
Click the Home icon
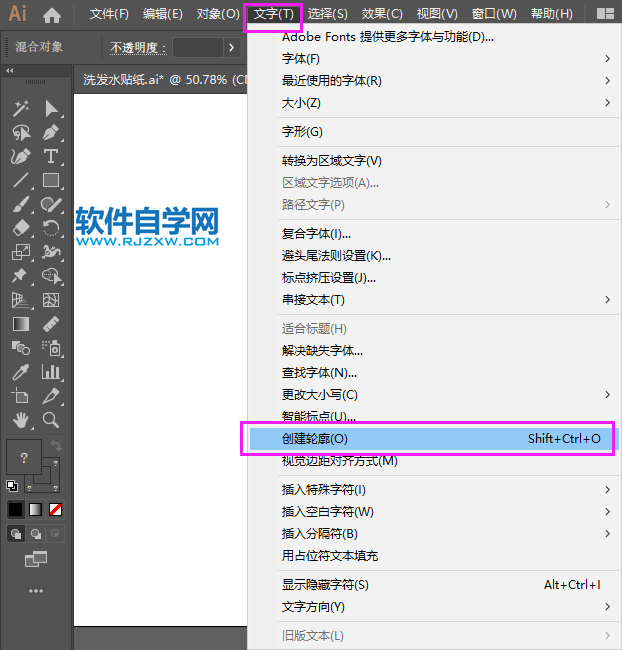point(52,15)
